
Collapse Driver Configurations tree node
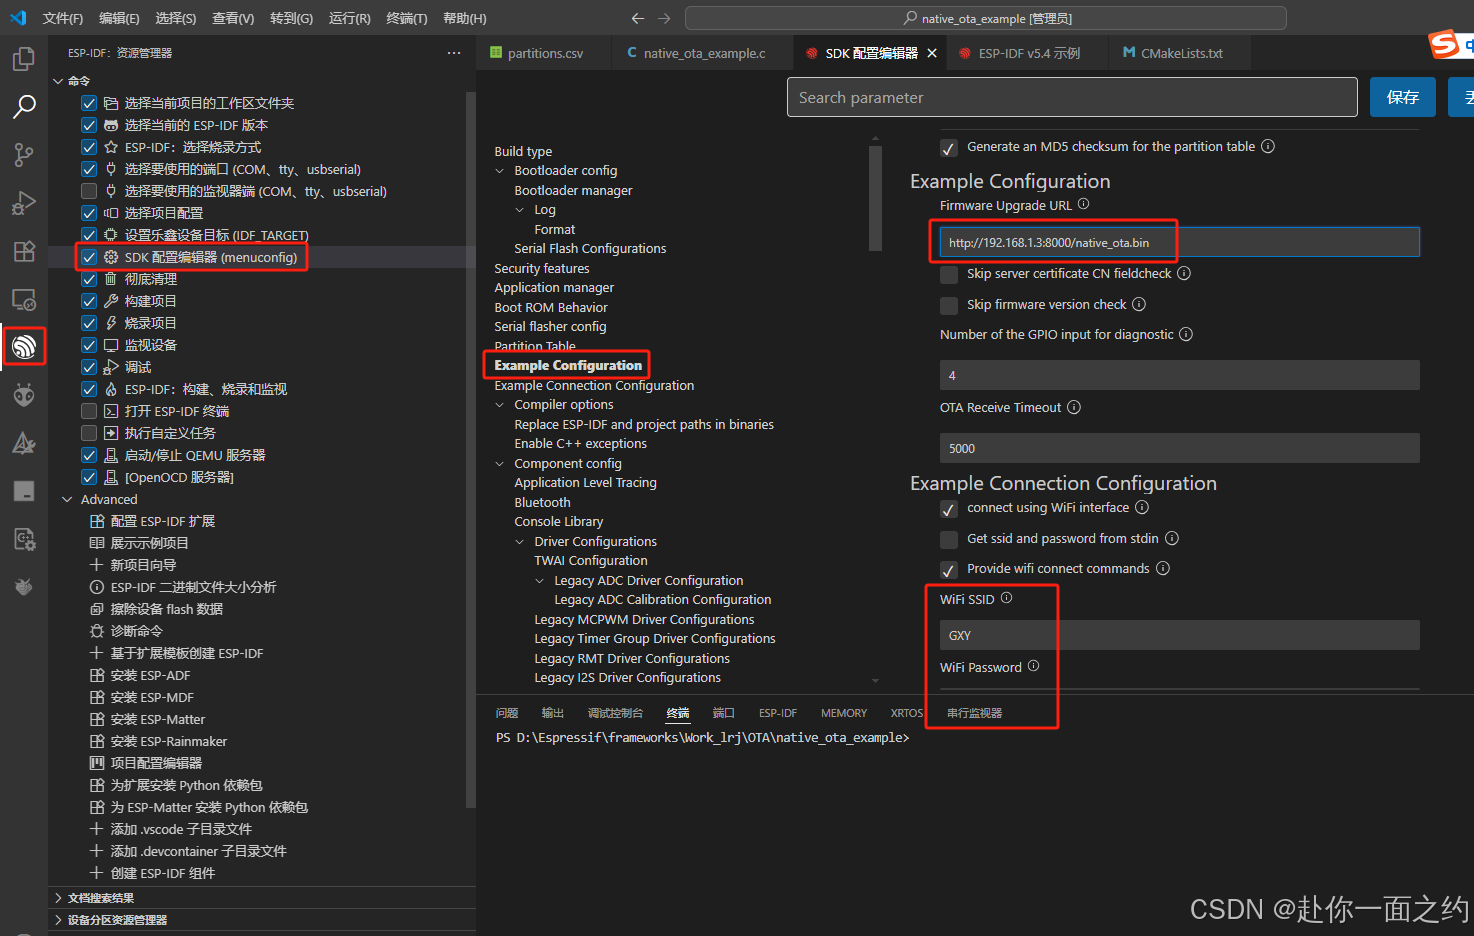coord(520,542)
